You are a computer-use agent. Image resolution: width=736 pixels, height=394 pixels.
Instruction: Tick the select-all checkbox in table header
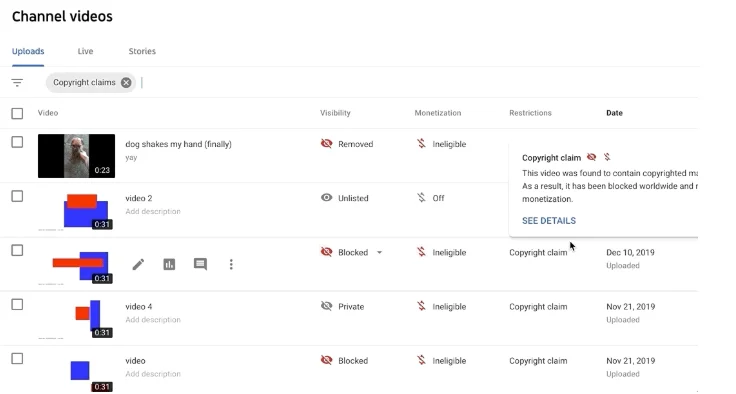[x=17, y=113]
